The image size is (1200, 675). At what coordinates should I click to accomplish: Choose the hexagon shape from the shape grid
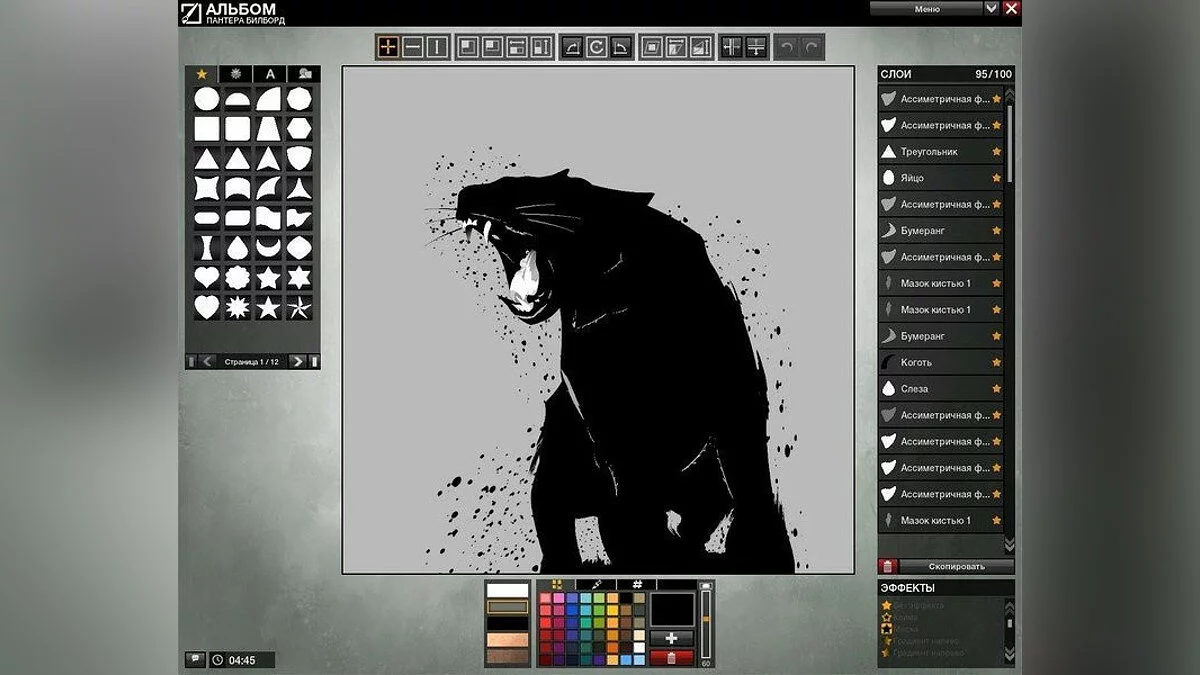(299, 128)
